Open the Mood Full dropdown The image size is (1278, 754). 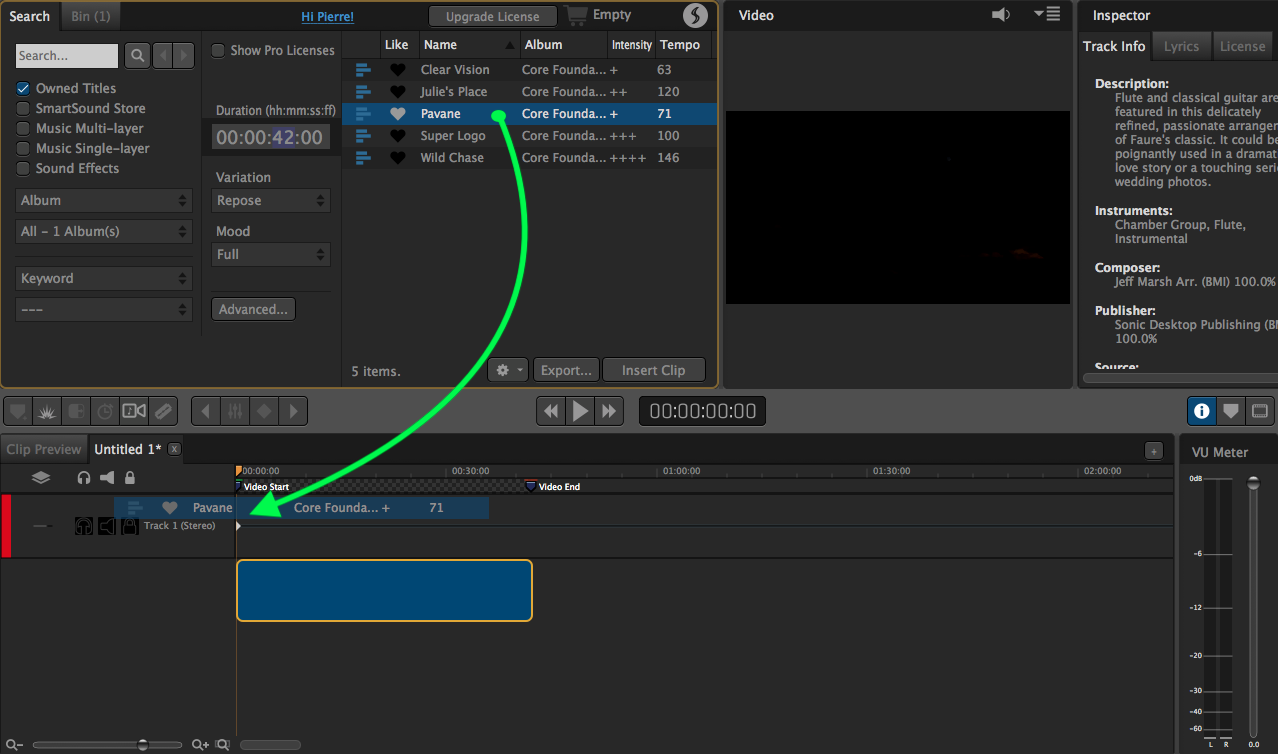pyautogui.click(x=271, y=254)
